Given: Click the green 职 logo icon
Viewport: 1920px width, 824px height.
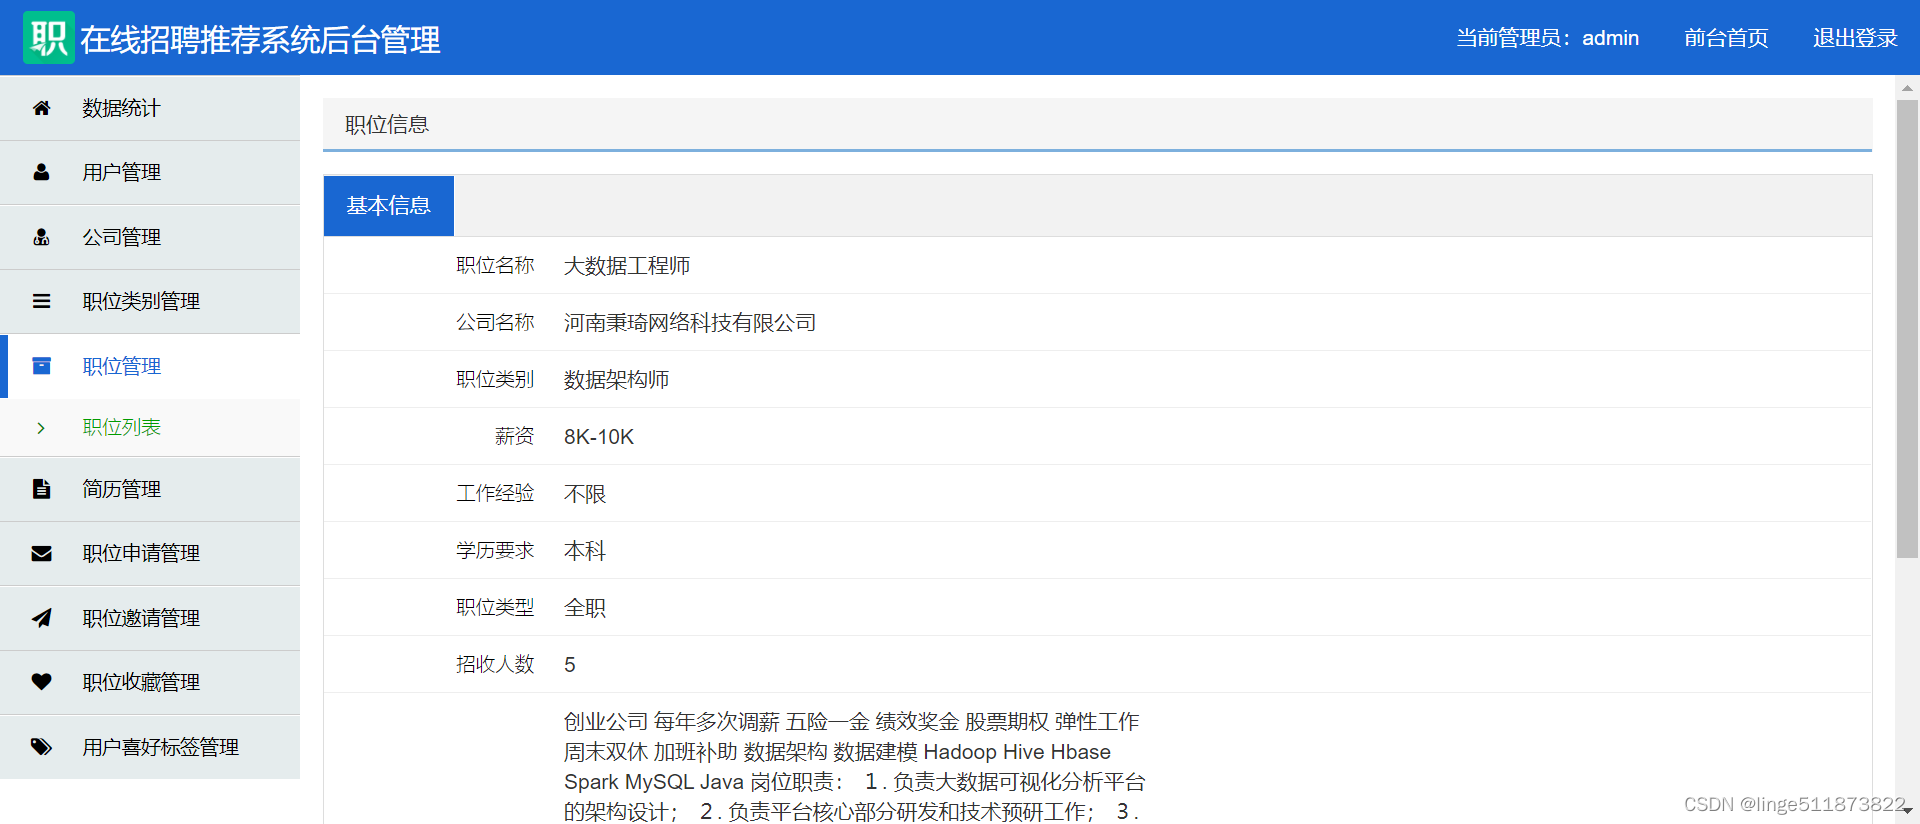Looking at the screenshot, I should [x=49, y=38].
